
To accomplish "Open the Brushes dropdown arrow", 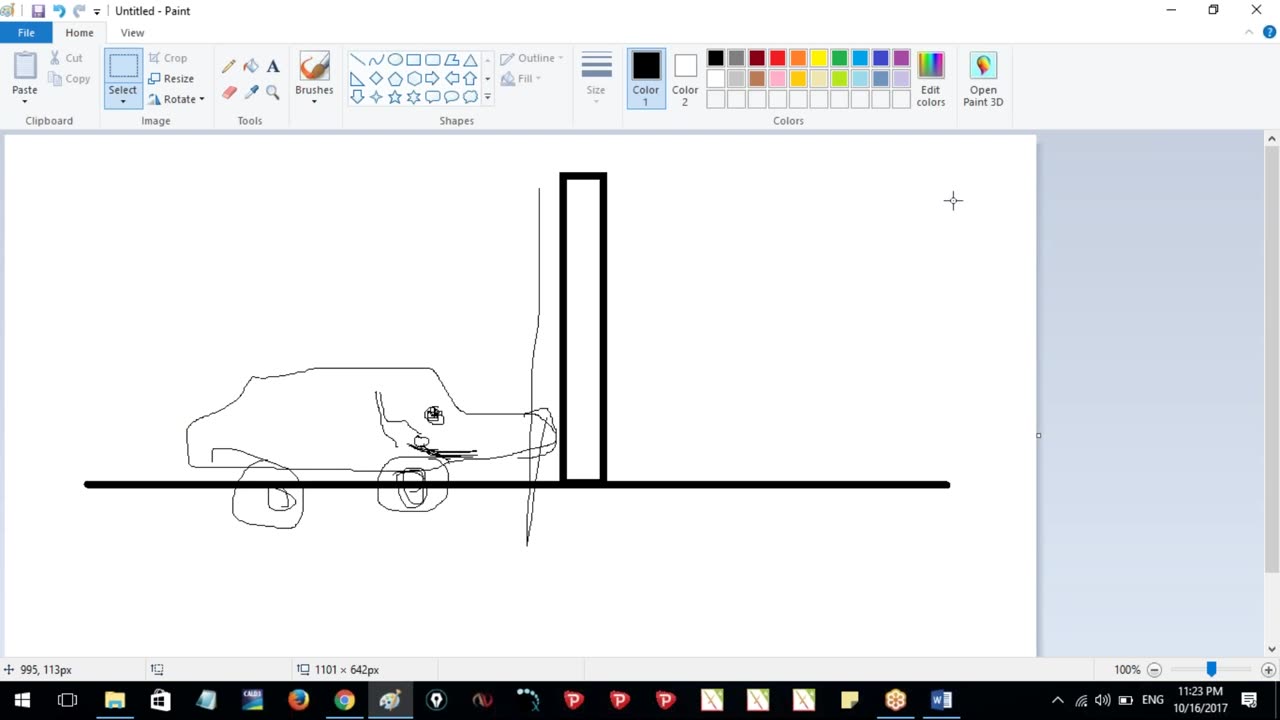I will [x=314, y=102].
